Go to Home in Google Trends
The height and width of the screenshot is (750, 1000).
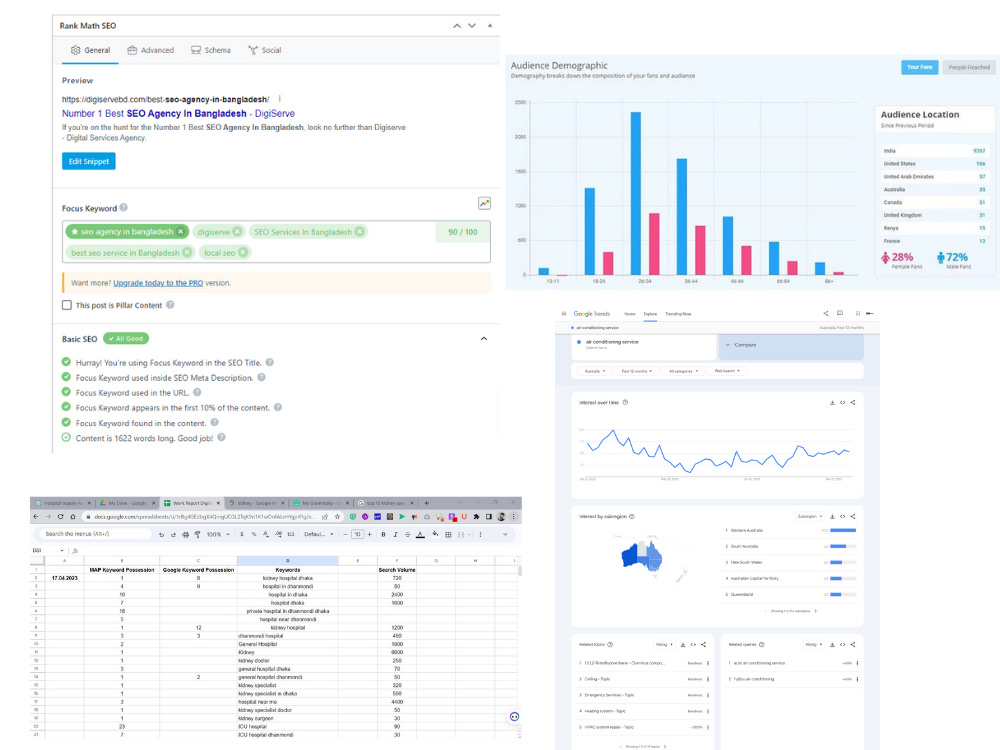point(629,314)
